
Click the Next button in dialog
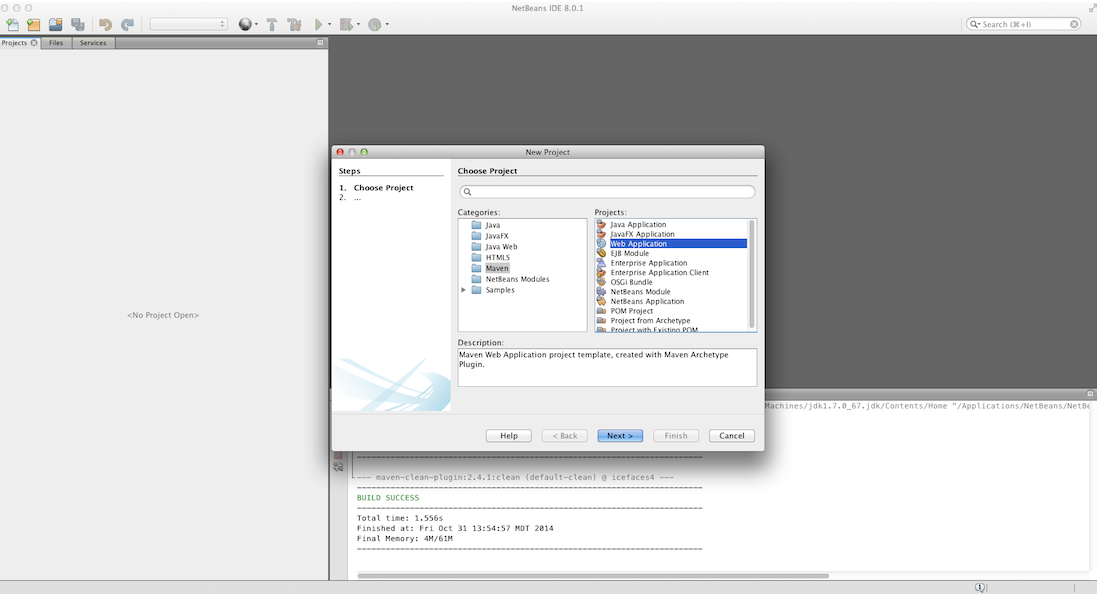[x=620, y=436]
